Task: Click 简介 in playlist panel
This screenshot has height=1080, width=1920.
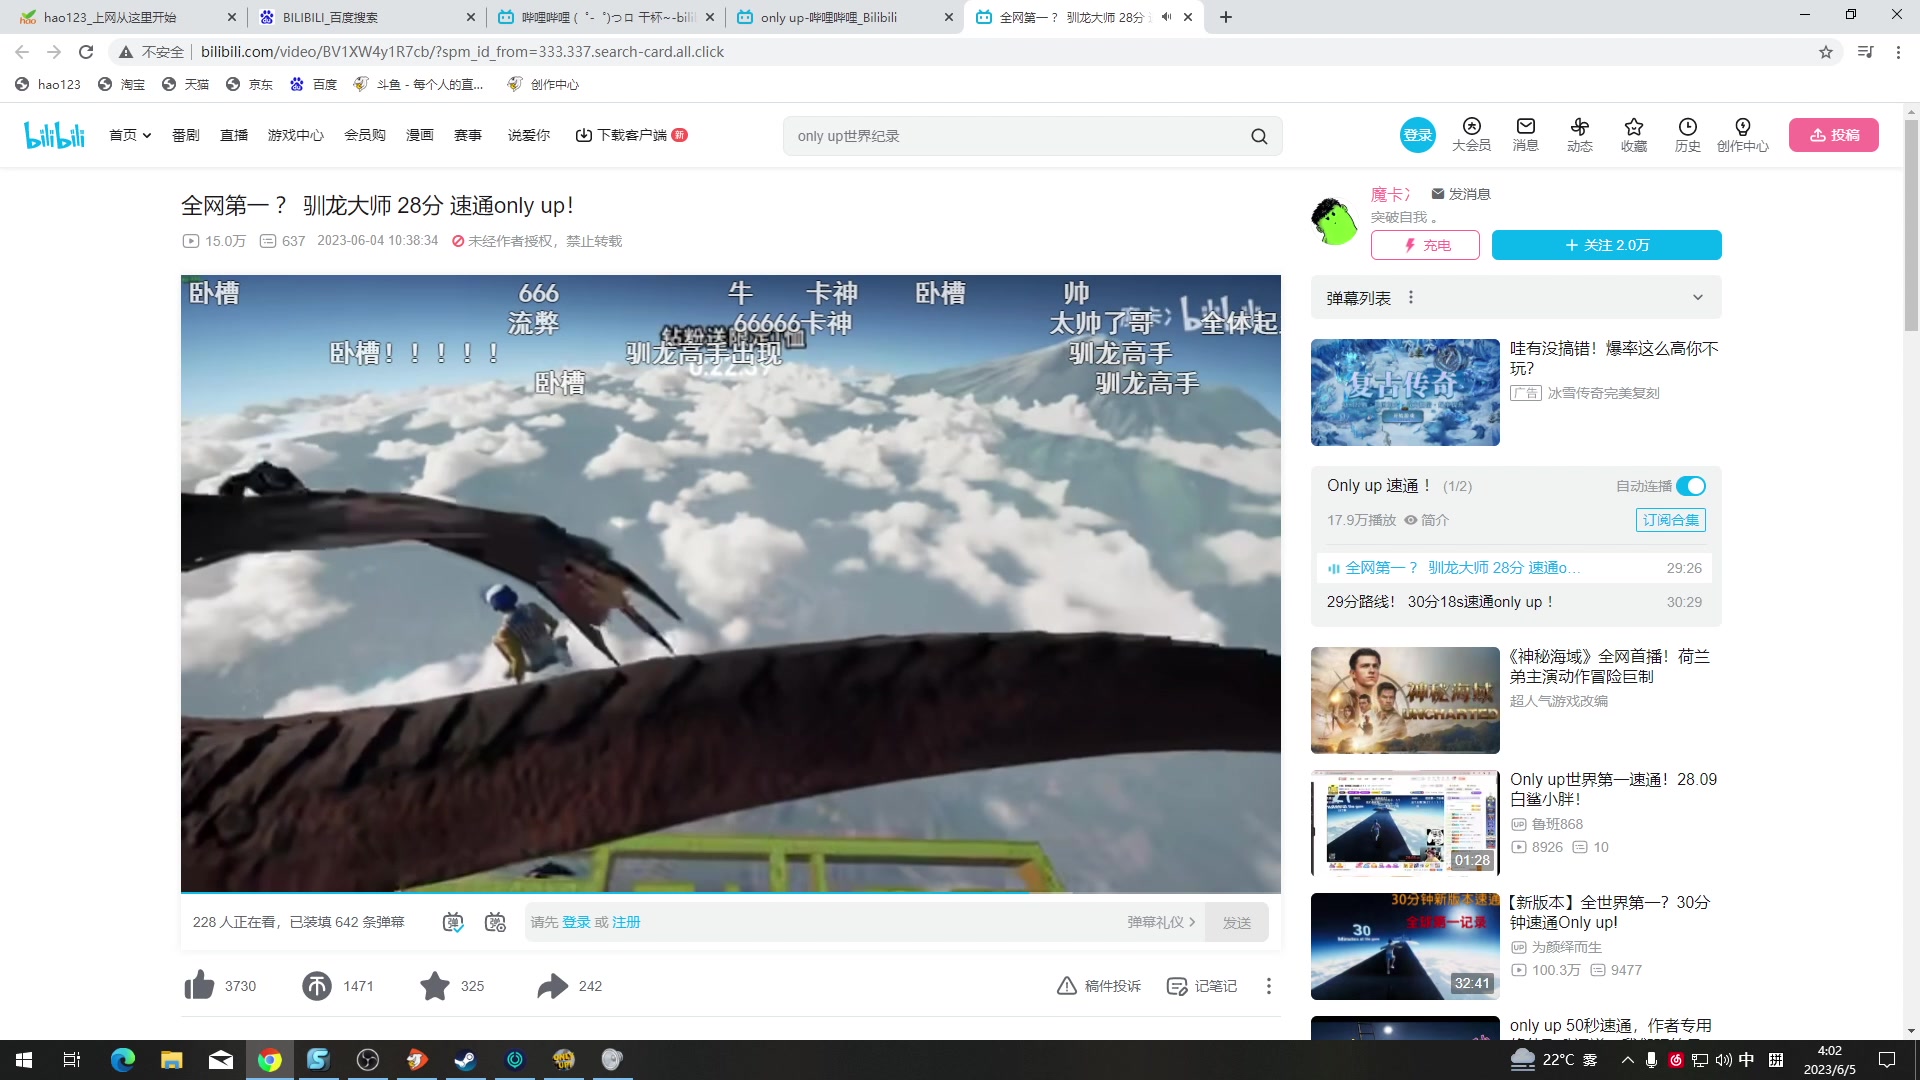Action: 1427,520
